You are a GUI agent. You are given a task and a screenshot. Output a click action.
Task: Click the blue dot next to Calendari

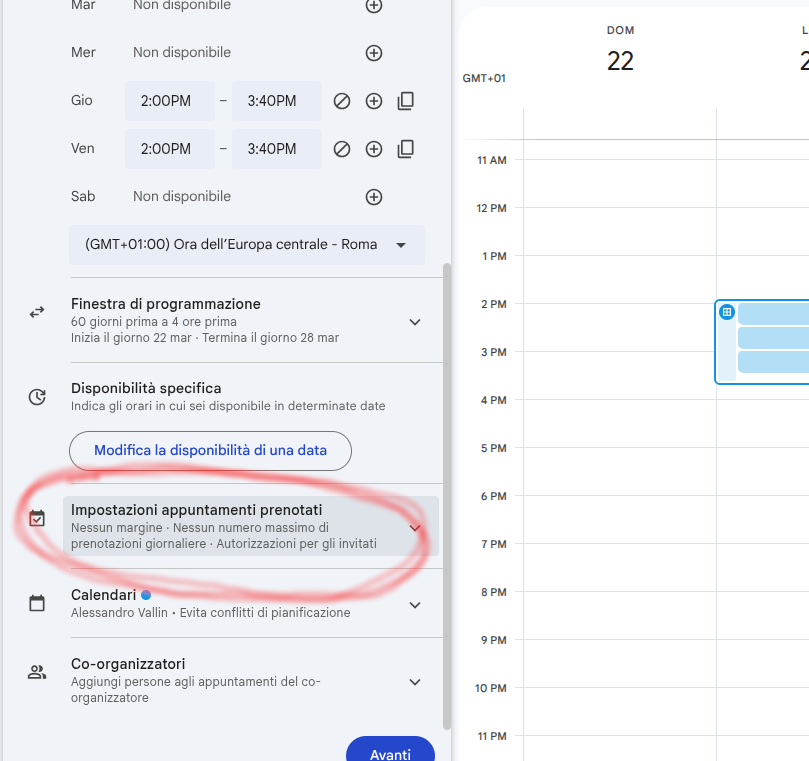click(146, 595)
